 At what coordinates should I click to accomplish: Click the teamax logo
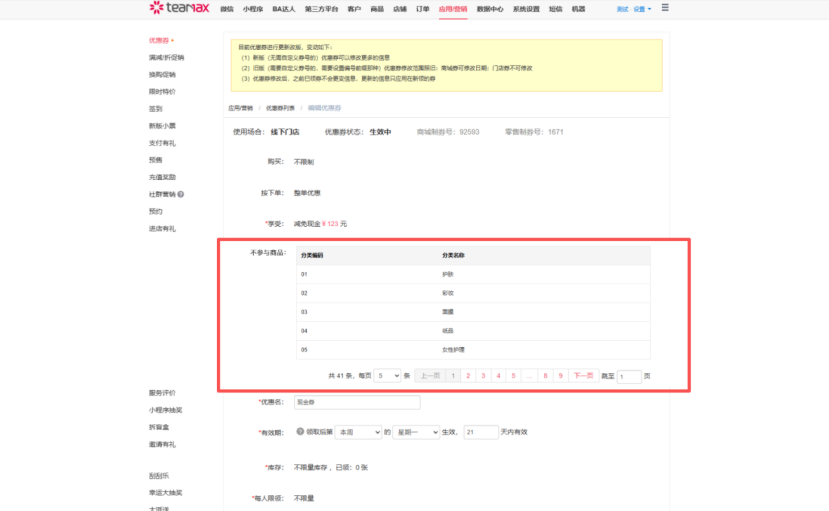(x=179, y=7)
